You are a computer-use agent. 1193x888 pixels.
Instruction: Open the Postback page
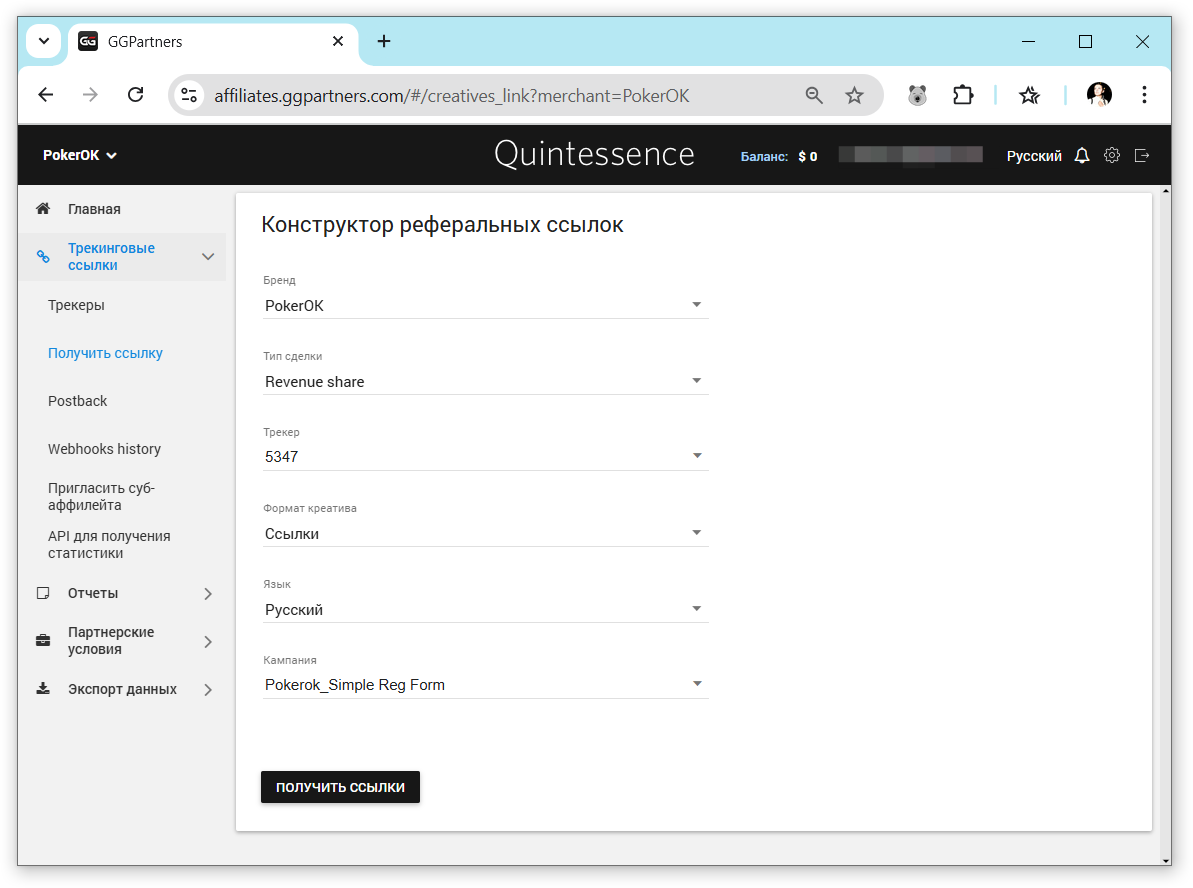[x=78, y=401]
